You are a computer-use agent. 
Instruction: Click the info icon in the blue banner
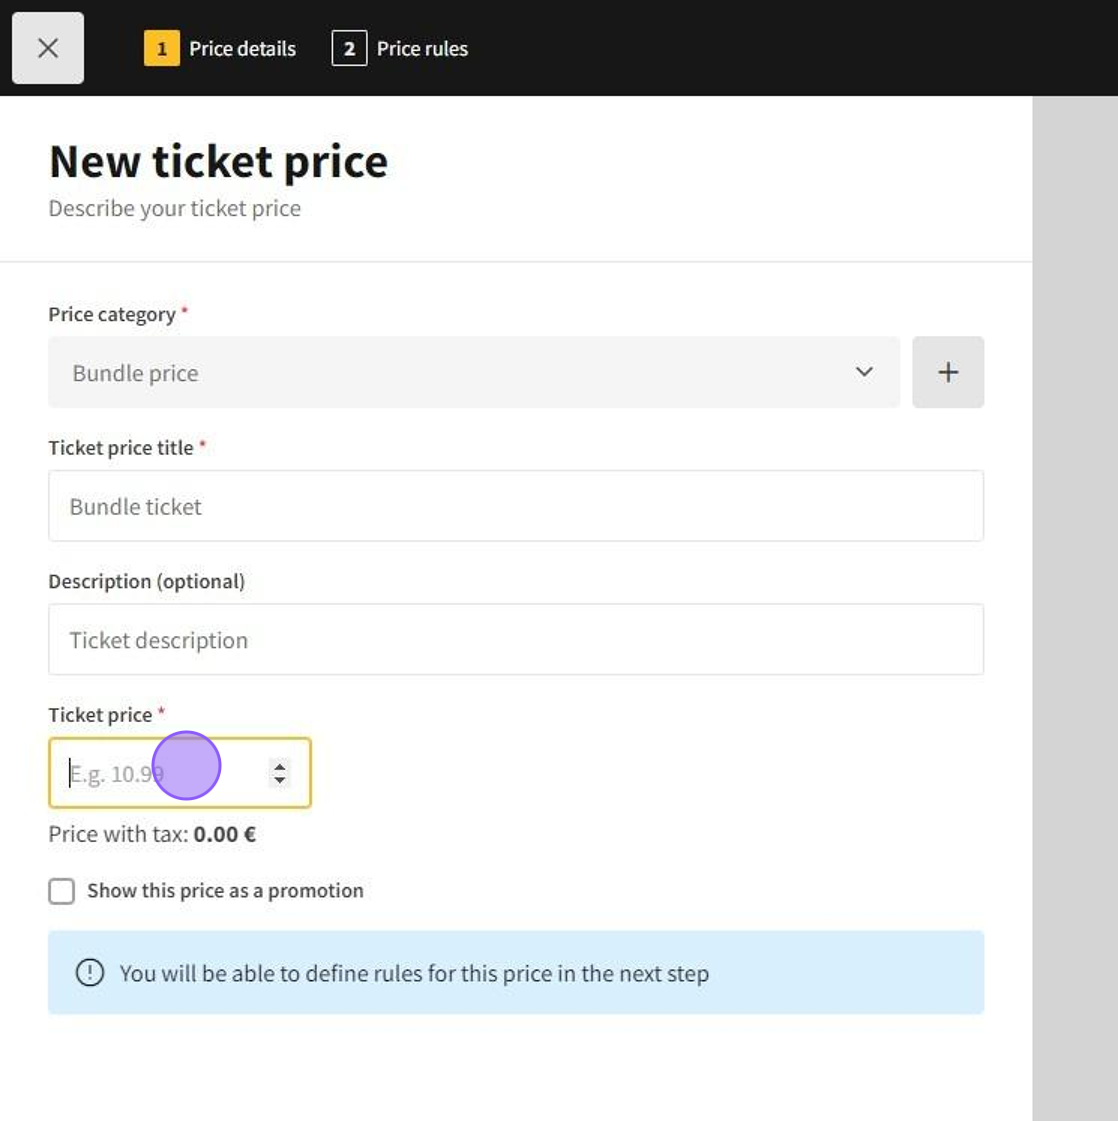tap(90, 973)
